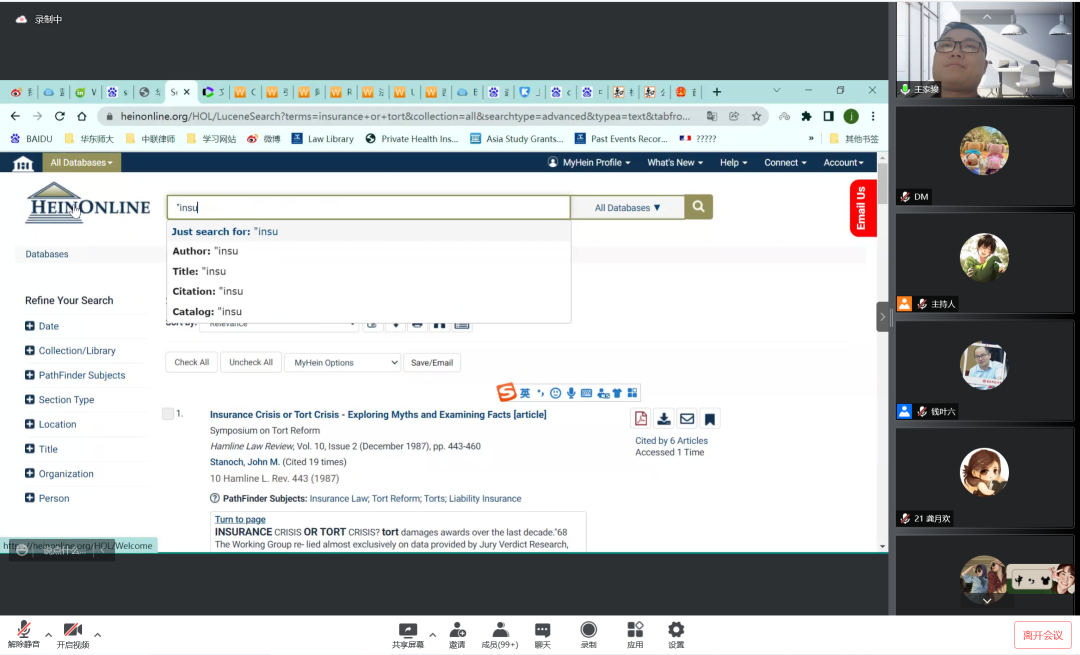
Task: Open the apps (应用) icon
Action: [x=635, y=634]
